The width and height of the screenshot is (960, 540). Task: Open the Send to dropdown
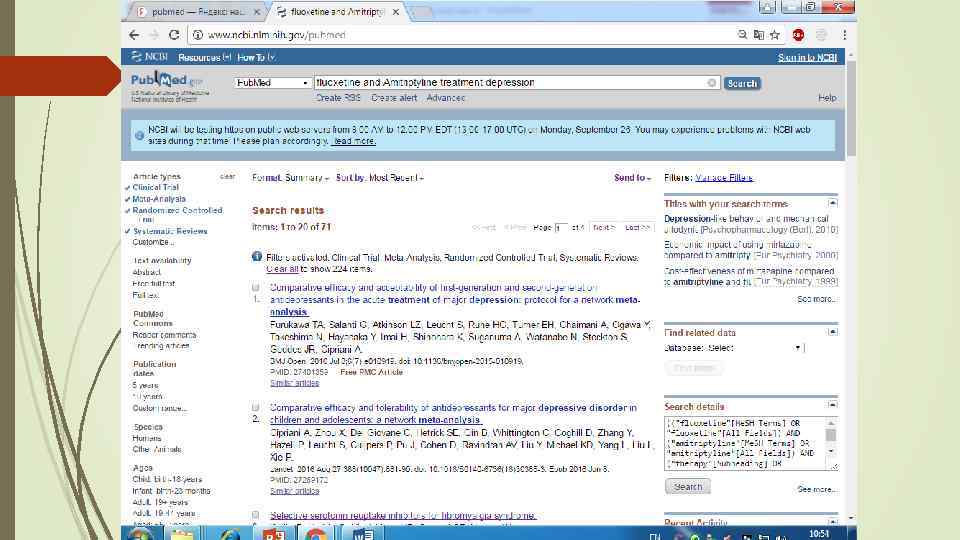click(632, 178)
